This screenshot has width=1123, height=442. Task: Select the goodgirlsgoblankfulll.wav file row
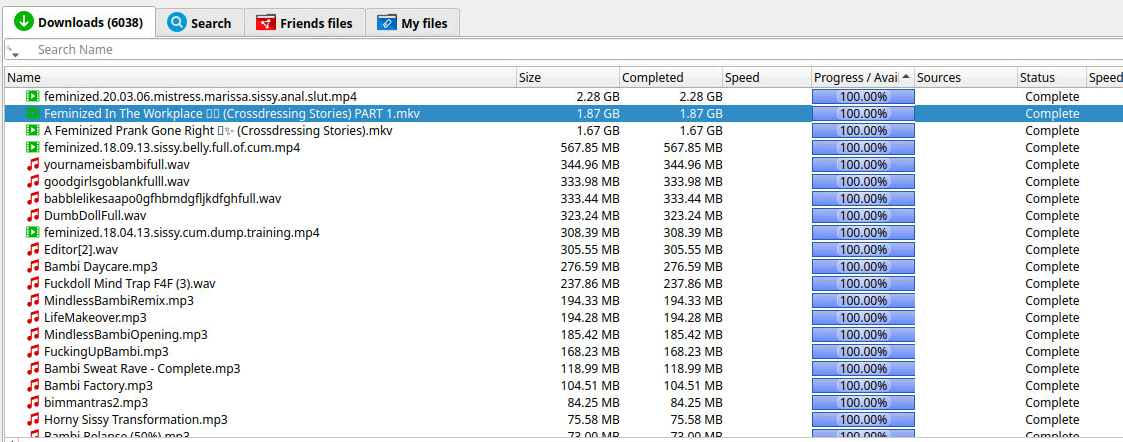117,182
